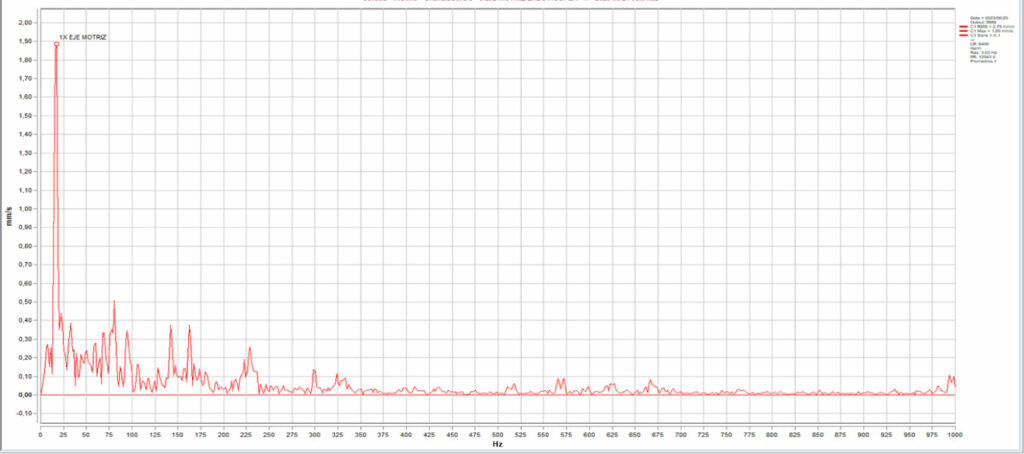This screenshot has height=454, width=1024.
Task: Click the "75" tick on the frequency axis
Action: [109, 434]
